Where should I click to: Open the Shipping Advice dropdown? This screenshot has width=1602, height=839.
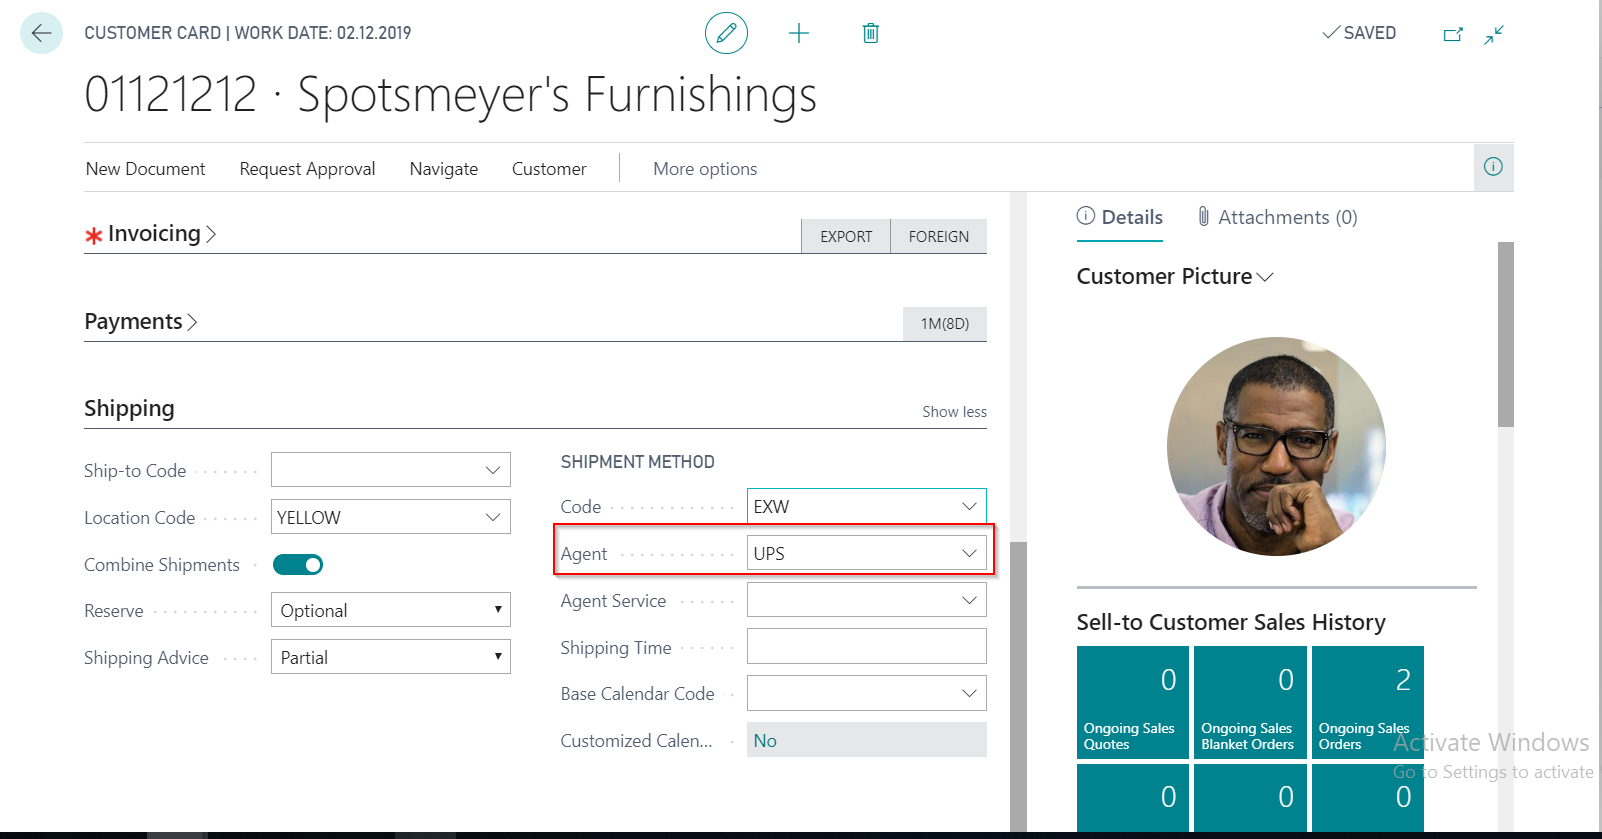pyautogui.click(x=497, y=657)
